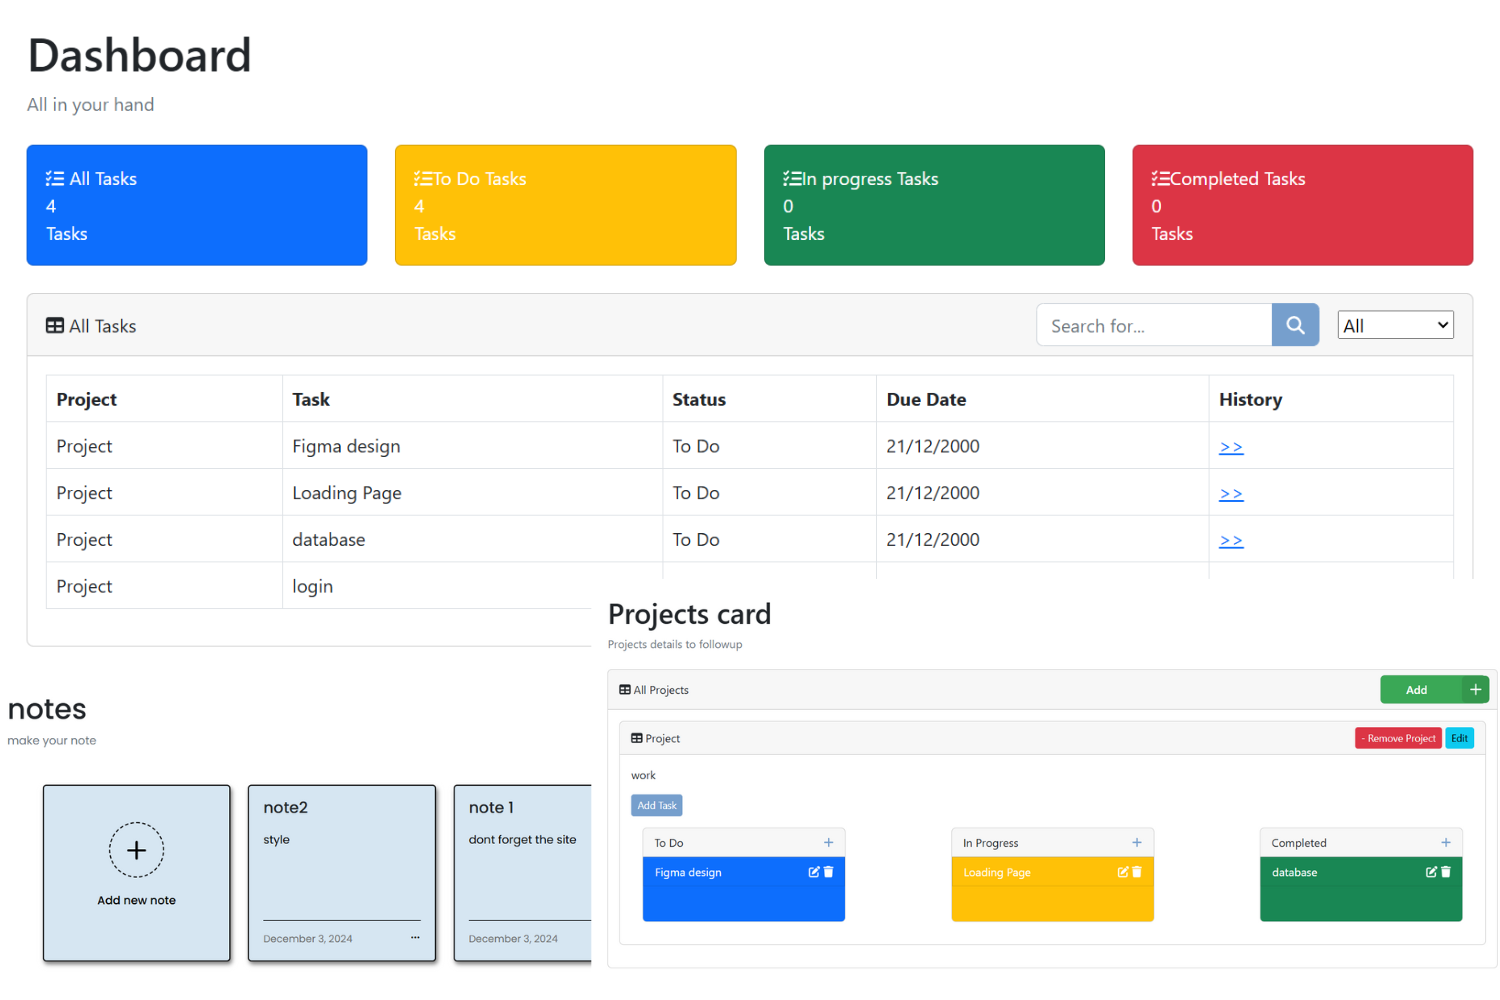Click the grid icon beside All Projects header

[623, 689]
